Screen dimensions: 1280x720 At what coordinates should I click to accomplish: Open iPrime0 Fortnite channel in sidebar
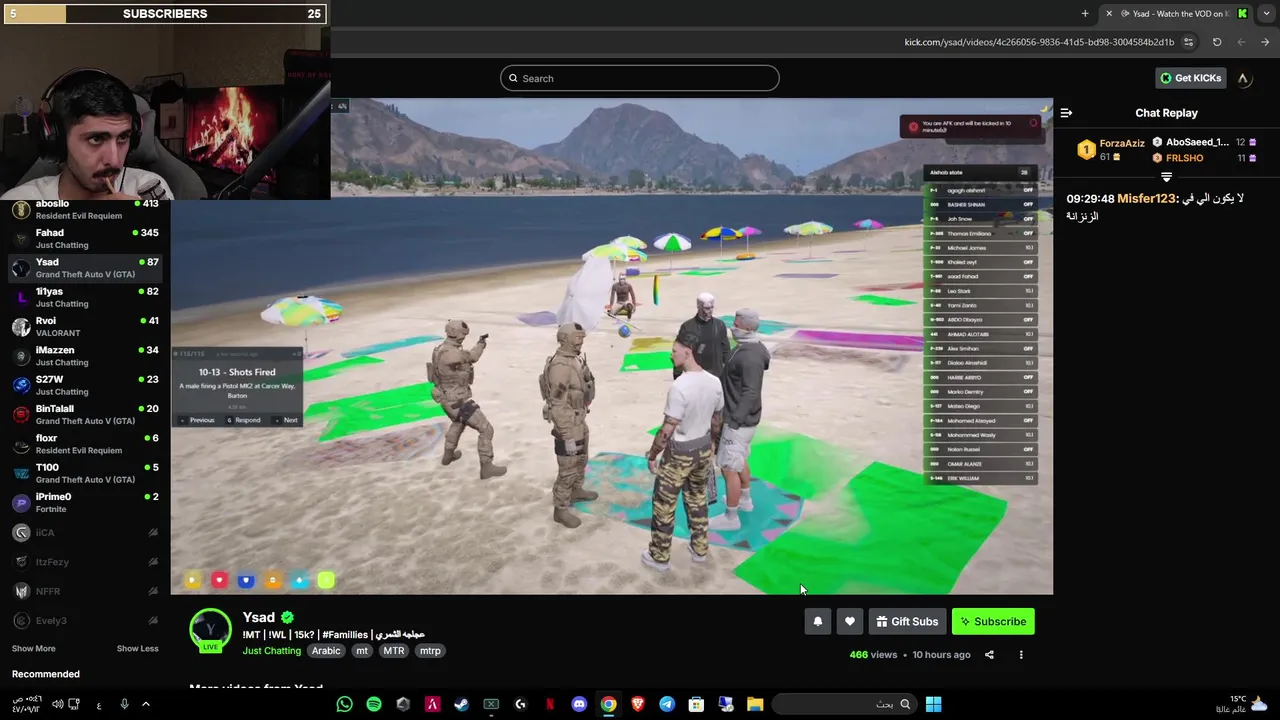(x=85, y=502)
